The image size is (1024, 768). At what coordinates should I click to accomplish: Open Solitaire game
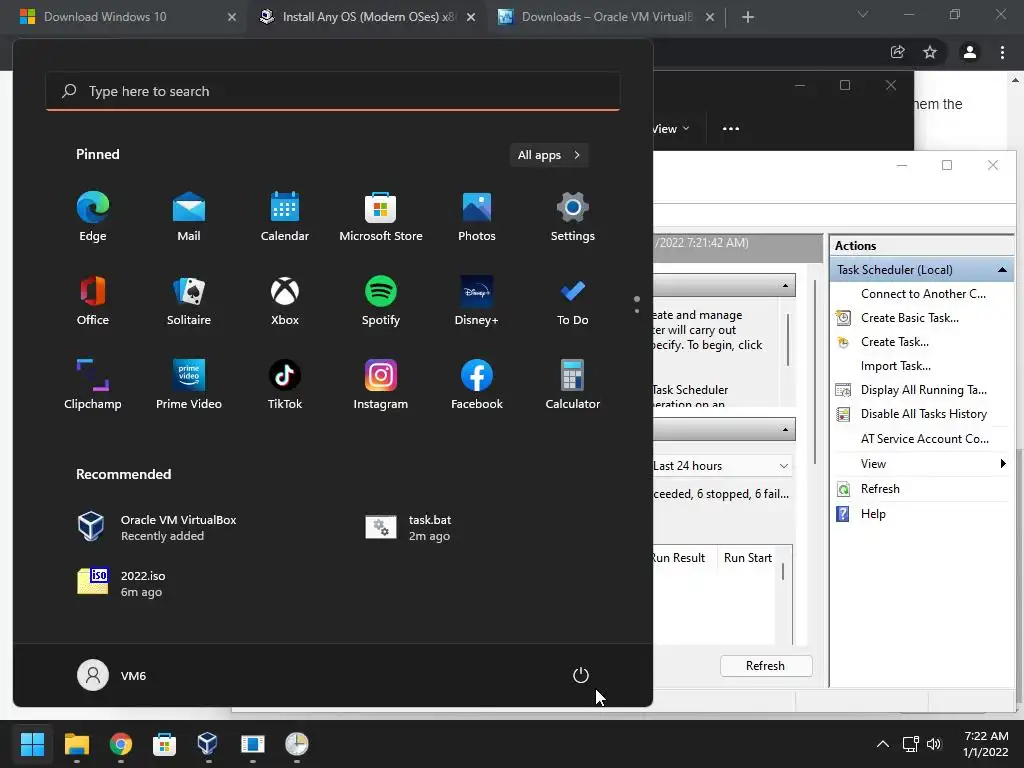point(189,301)
